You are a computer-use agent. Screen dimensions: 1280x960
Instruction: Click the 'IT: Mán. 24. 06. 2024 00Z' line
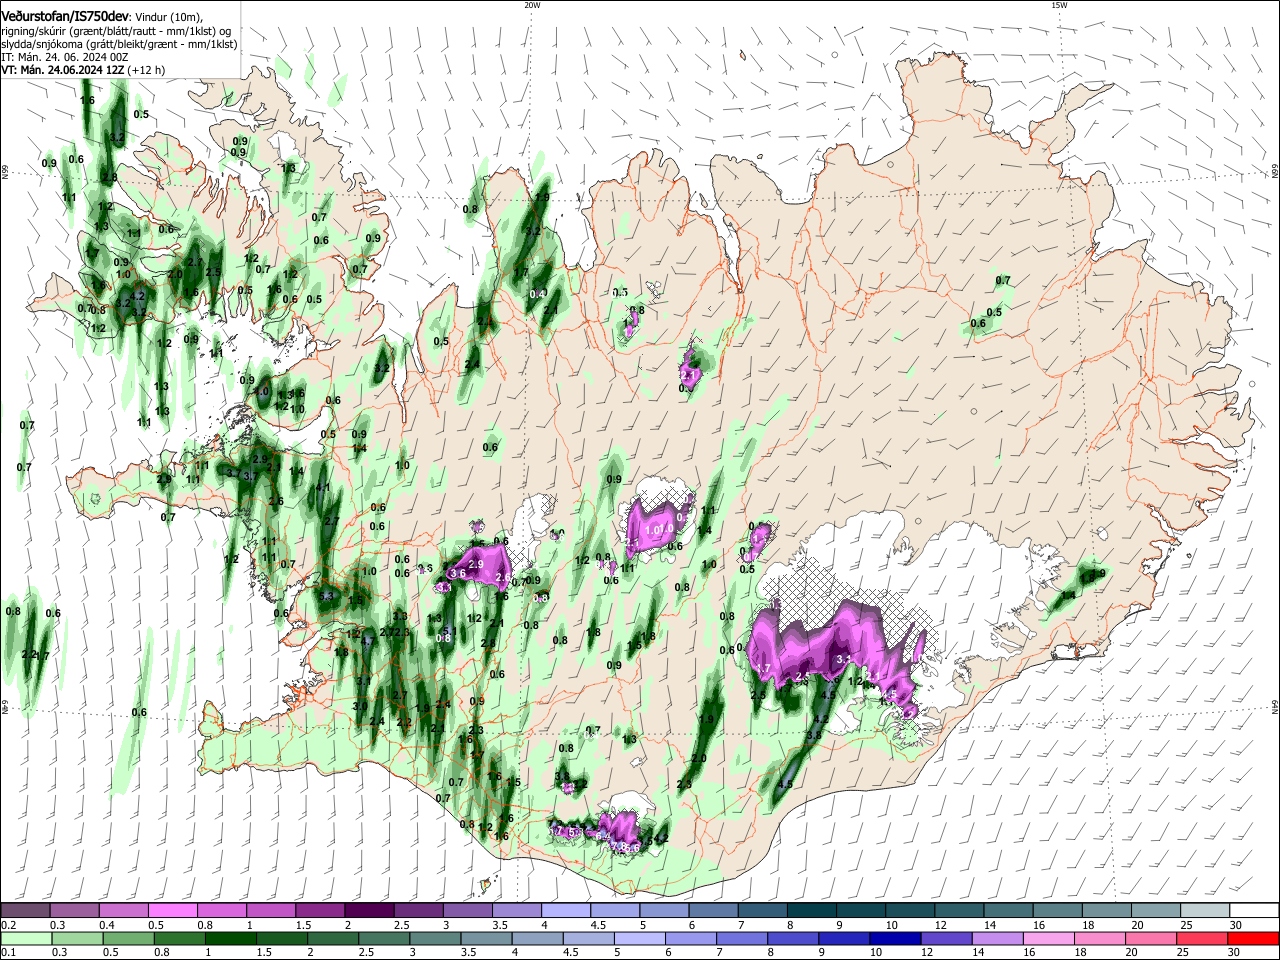[x=65, y=57]
